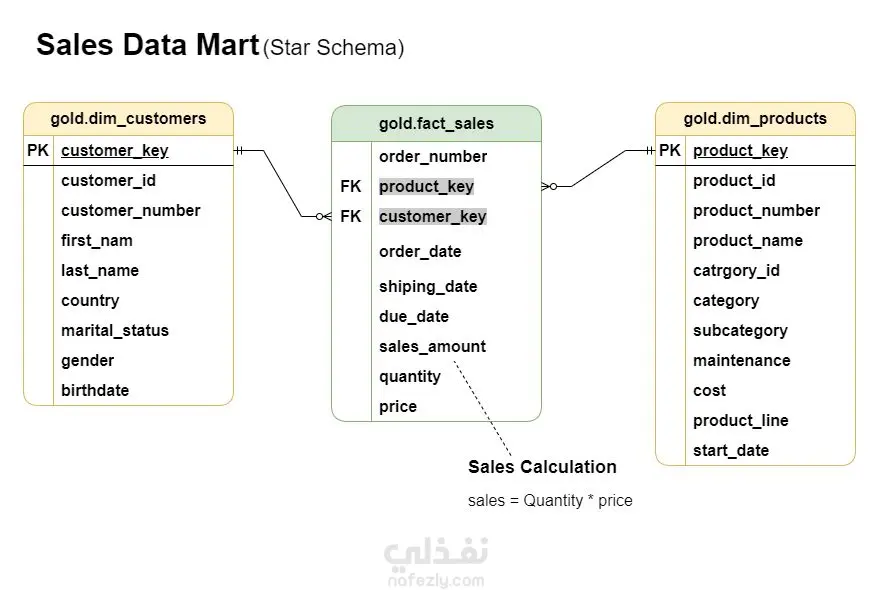The width and height of the screenshot is (871, 590).
Task: Select the gold.dim_customers table header
Action: click(128, 119)
